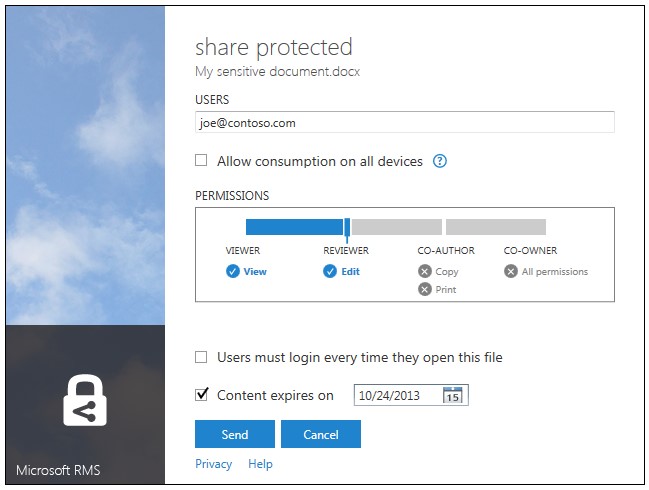Screen dimensions: 649x490
Task: Click the Users email input field
Action: [404, 123]
